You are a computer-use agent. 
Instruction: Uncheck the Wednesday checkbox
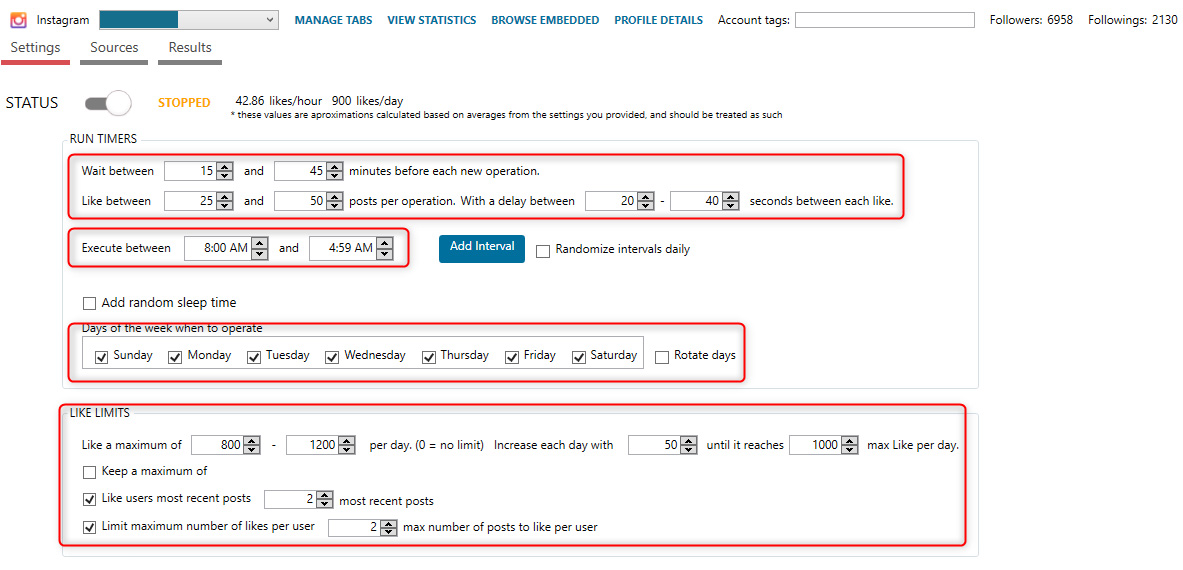pyautogui.click(x=332, y=357)
